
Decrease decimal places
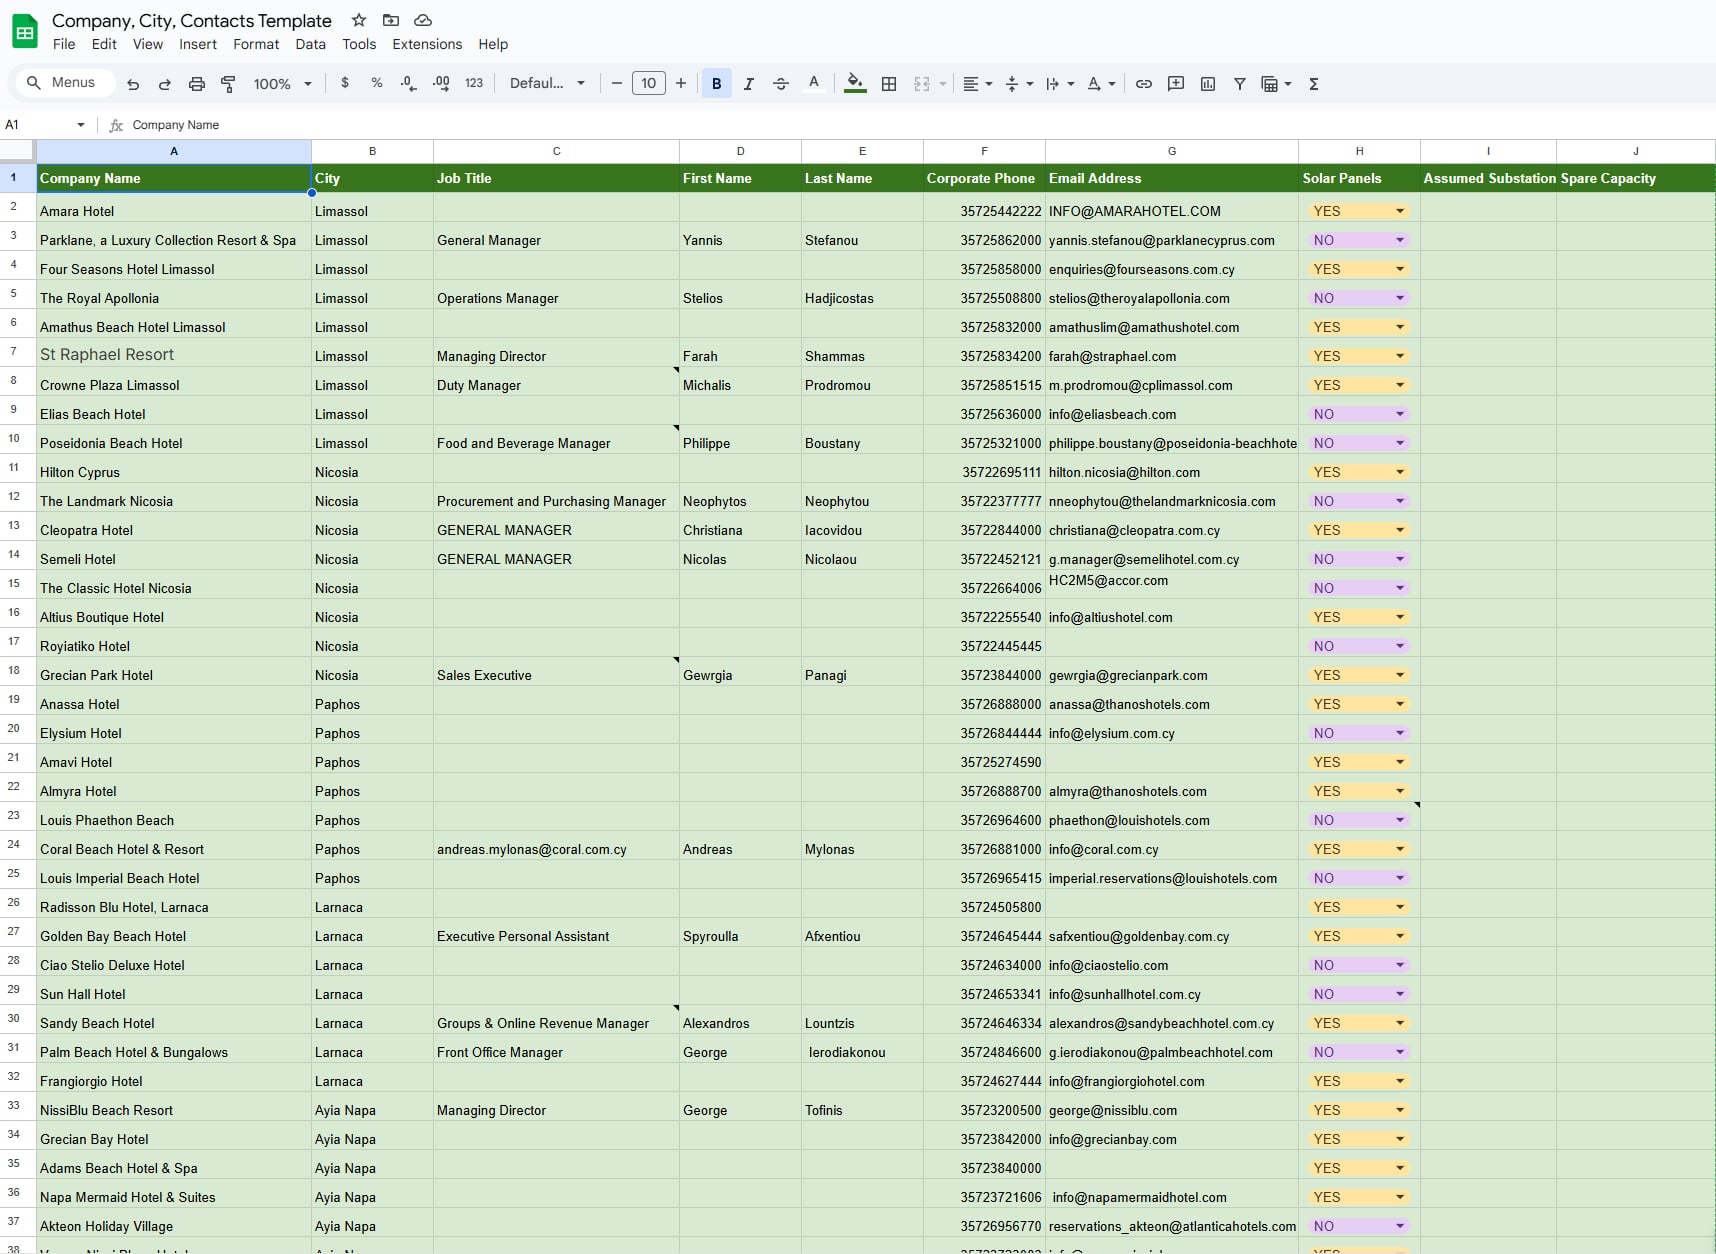408,83
